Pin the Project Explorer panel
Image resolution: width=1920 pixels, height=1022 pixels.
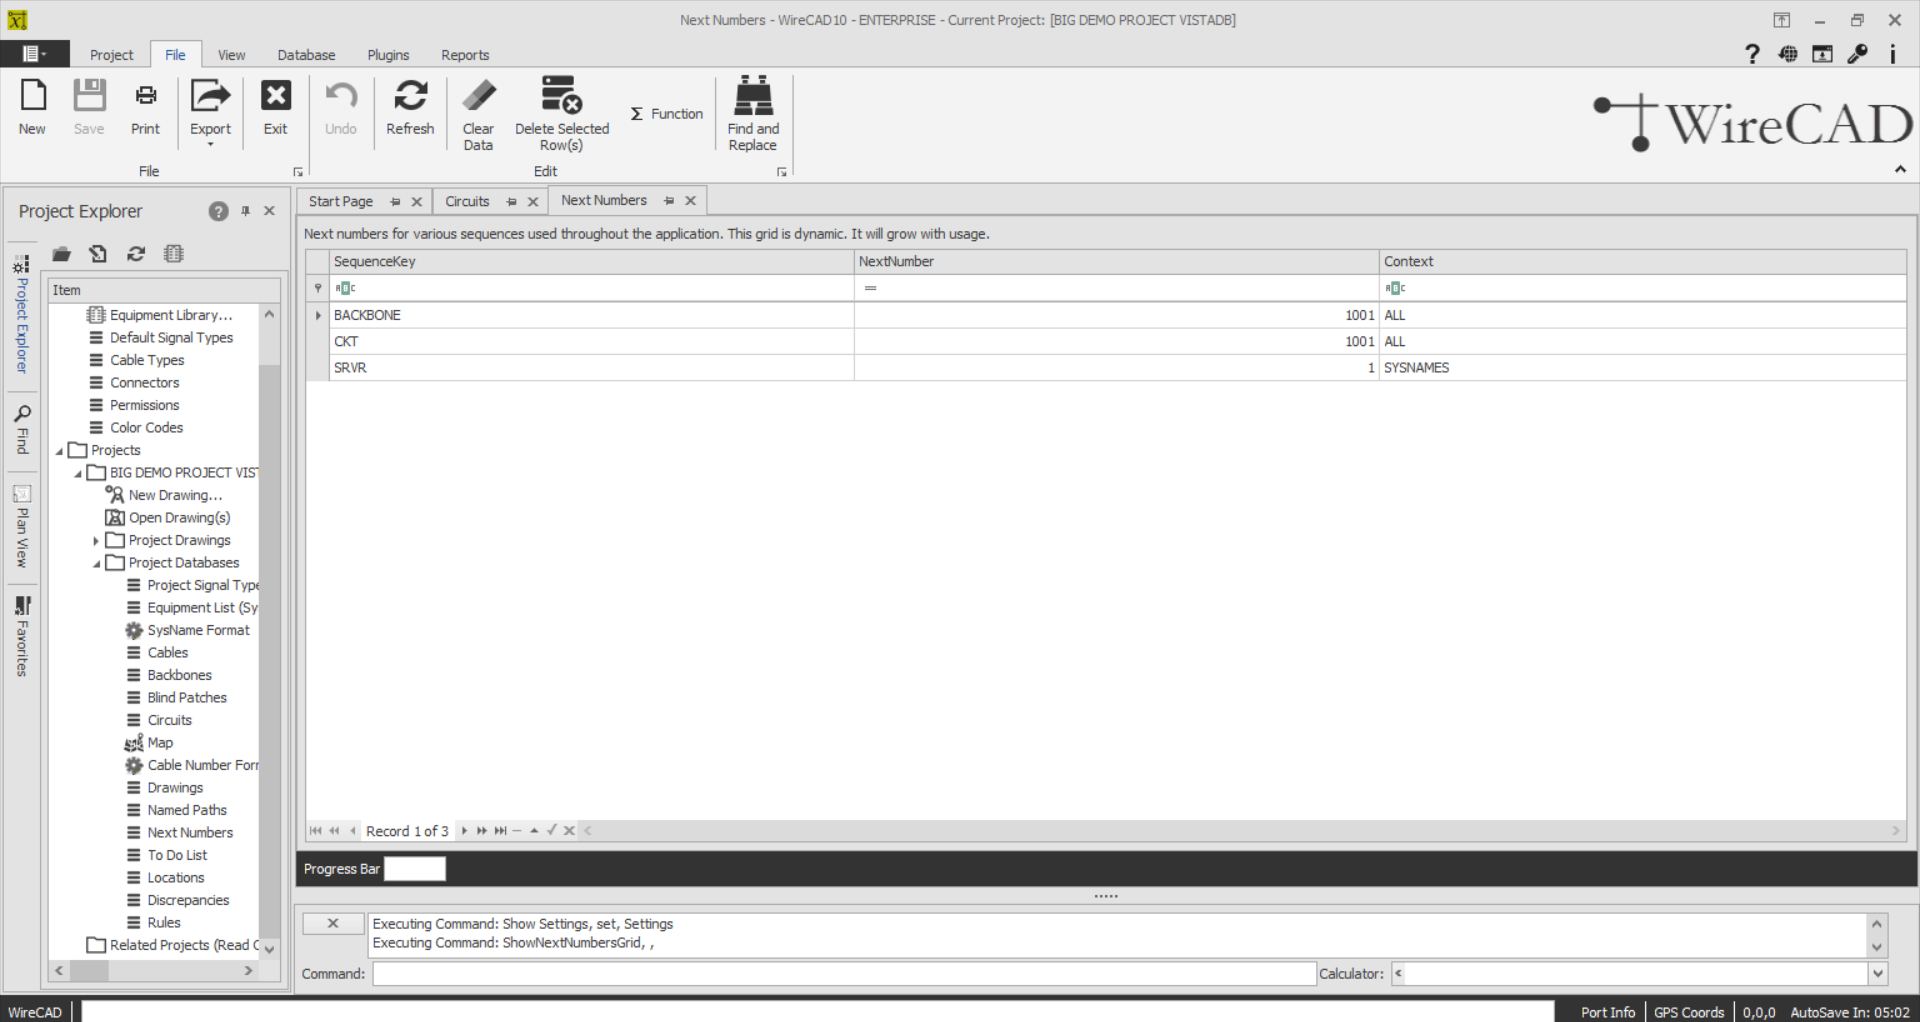246,211
